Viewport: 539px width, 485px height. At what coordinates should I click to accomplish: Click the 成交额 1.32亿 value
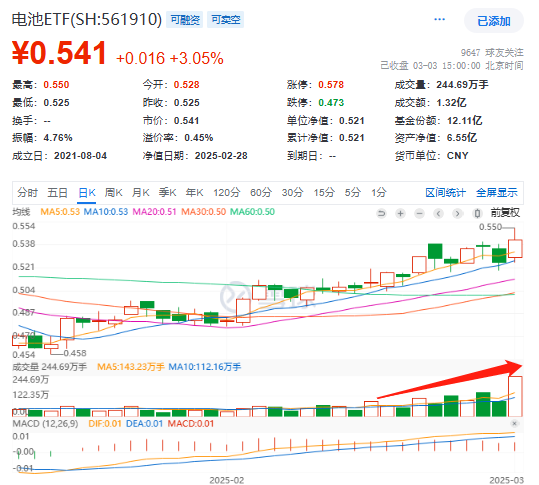click(x=451, y=103)
